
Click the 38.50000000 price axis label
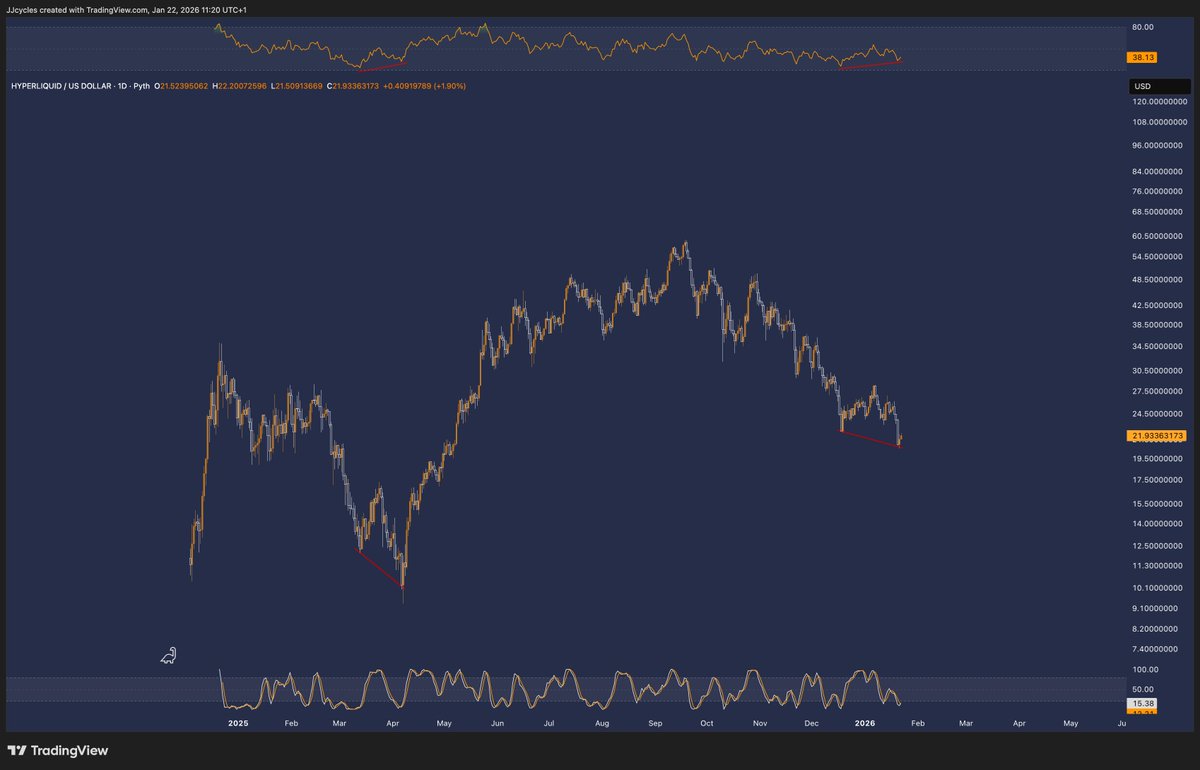tap(1158, 325)
